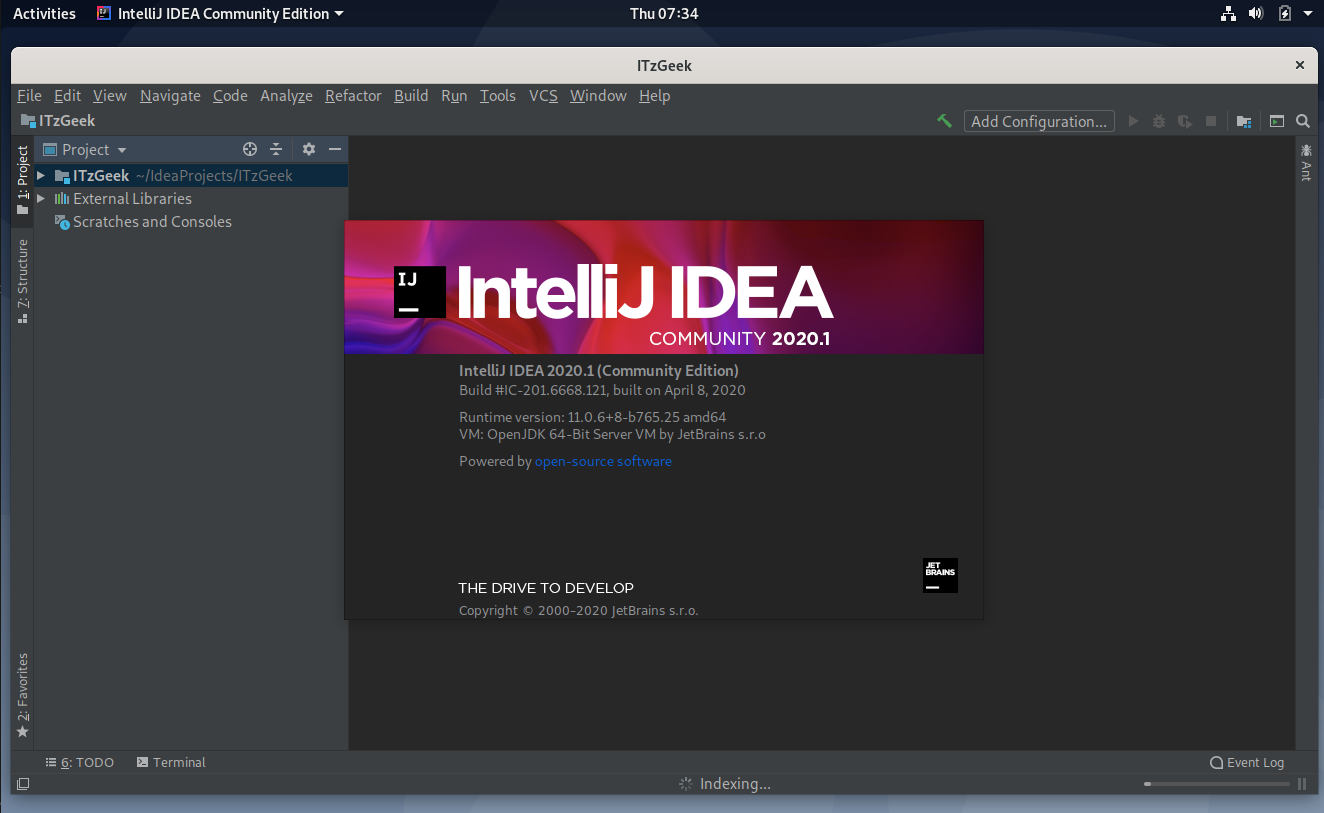Open the Refactor menu
The height and width of the screenshot is (813, 1324).
[353, 96]
